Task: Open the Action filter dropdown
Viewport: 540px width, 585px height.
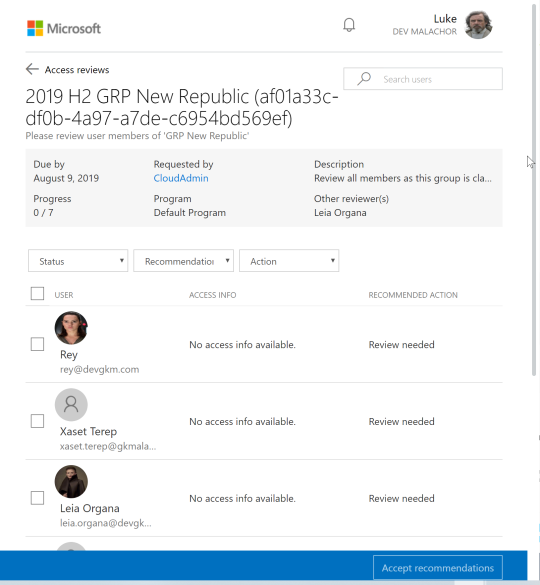Action: [x=289, y=261]
